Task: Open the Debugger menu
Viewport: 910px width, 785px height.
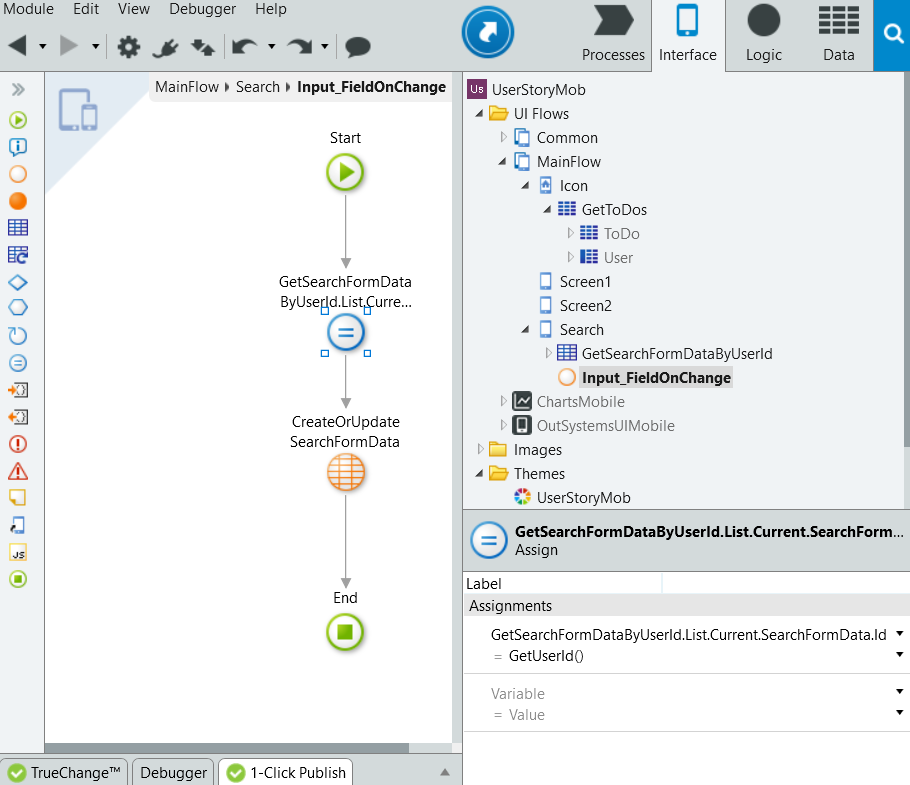Action: pos(202,9)
